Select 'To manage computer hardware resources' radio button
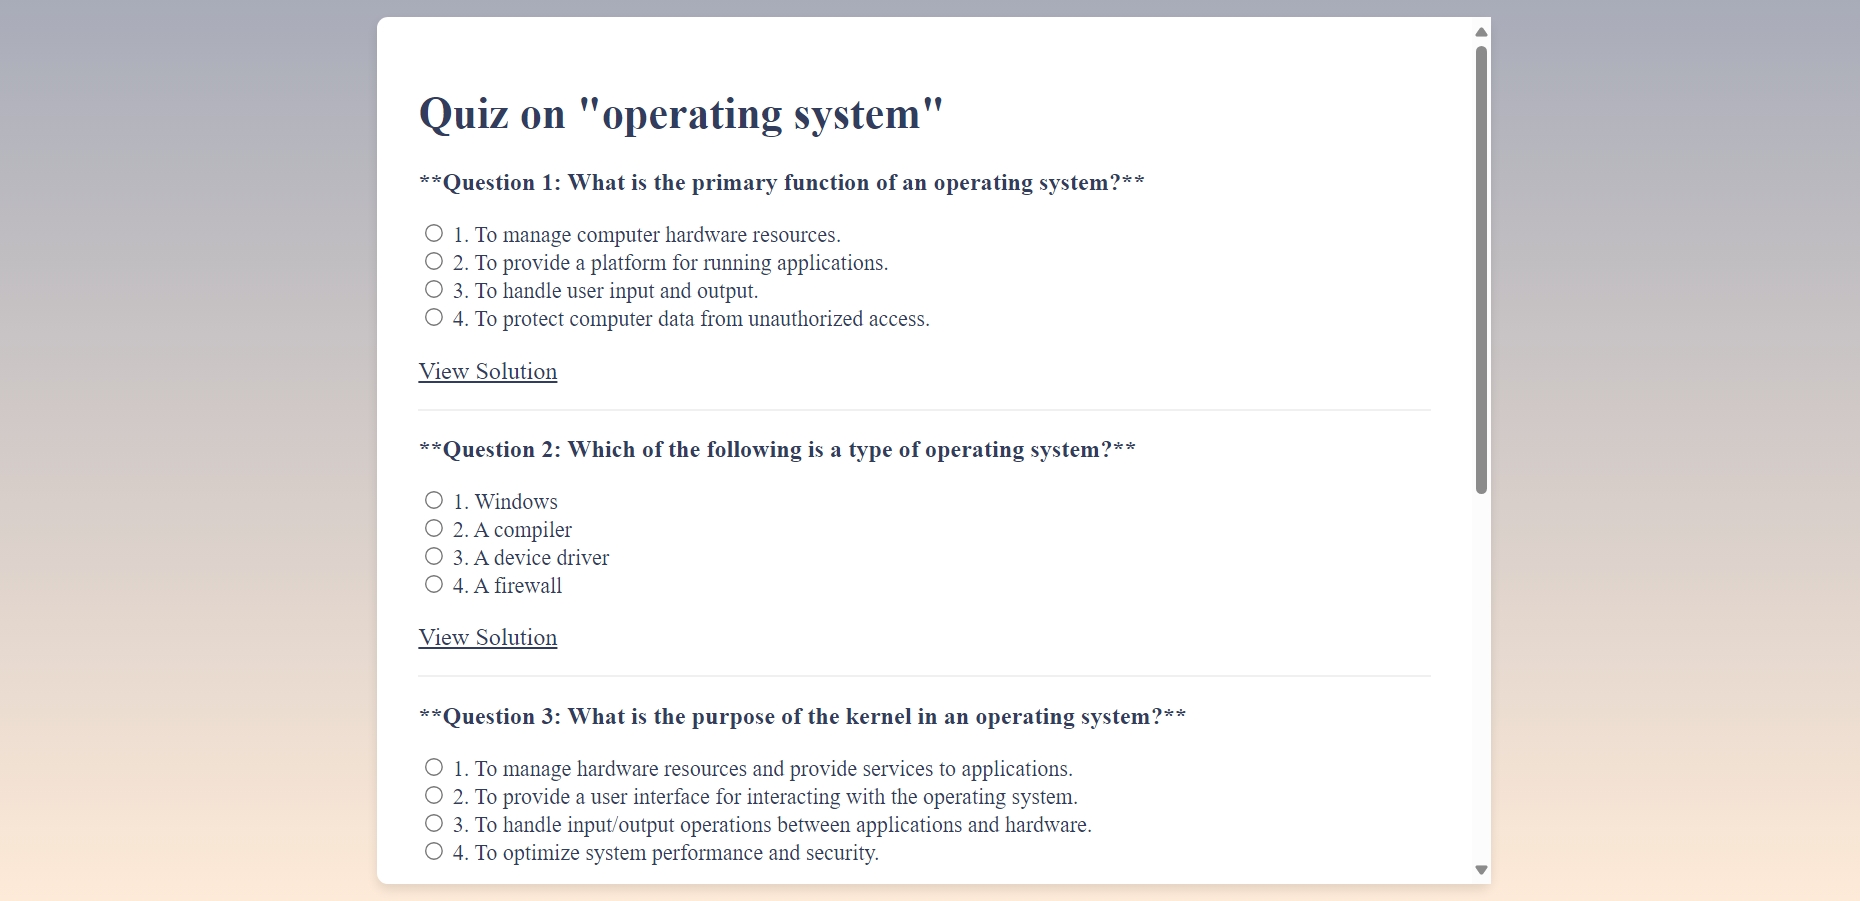Screen dimensions: 1860x901 coord(434,233)
